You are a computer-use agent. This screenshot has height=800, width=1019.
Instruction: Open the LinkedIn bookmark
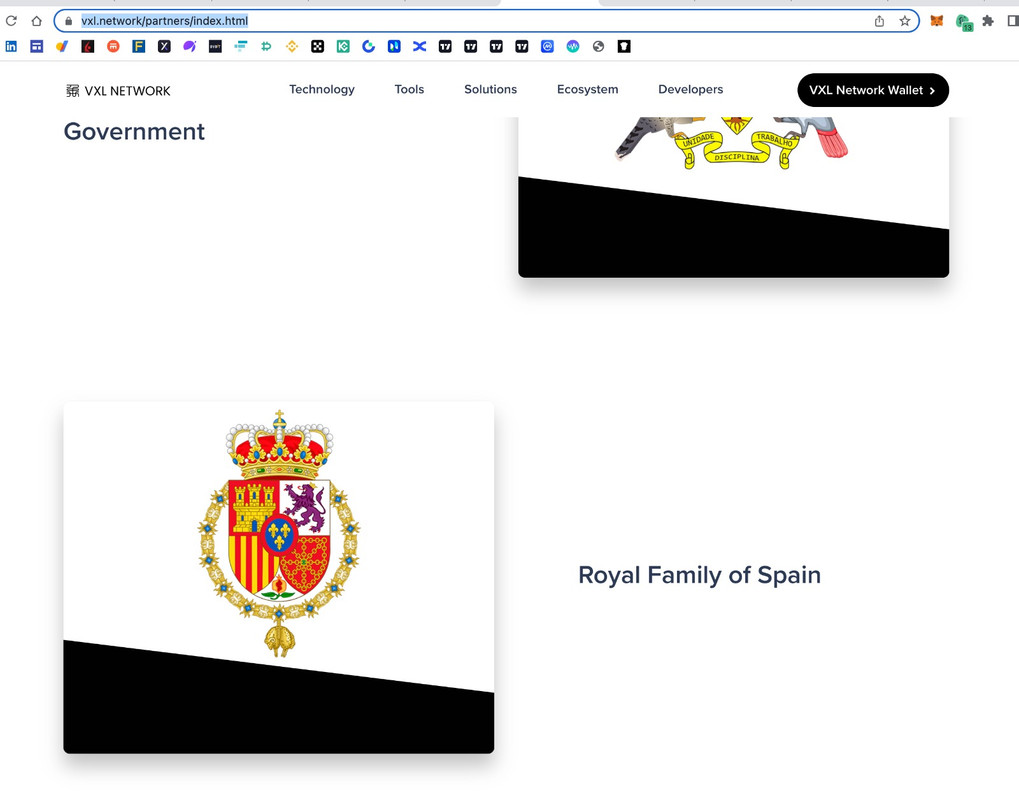coord(11,46)
